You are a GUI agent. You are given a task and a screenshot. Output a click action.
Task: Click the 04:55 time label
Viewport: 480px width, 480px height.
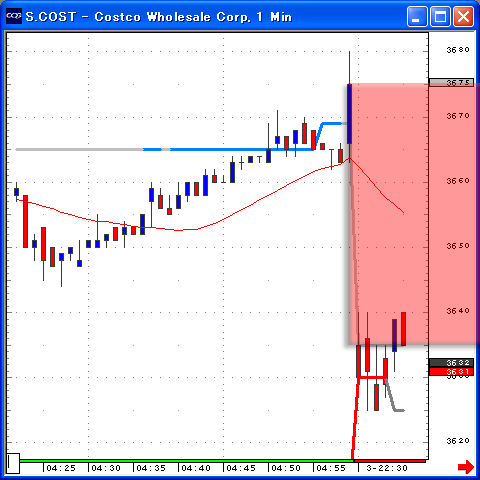click(331, 468)
